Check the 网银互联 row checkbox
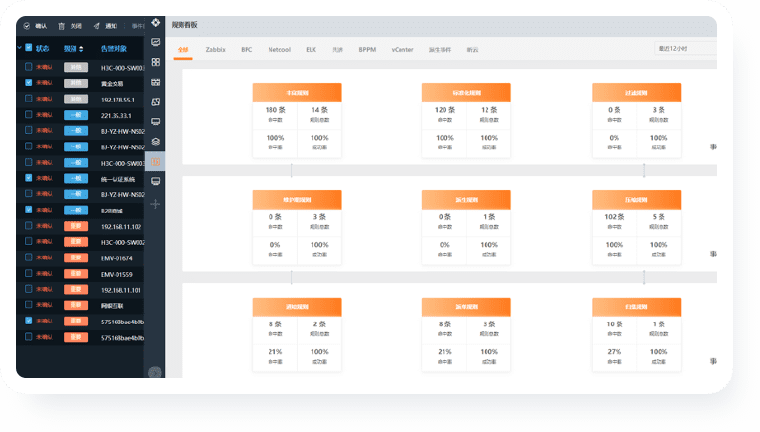Viewport: 760px width, 432px height. click(x=29, y=304)
